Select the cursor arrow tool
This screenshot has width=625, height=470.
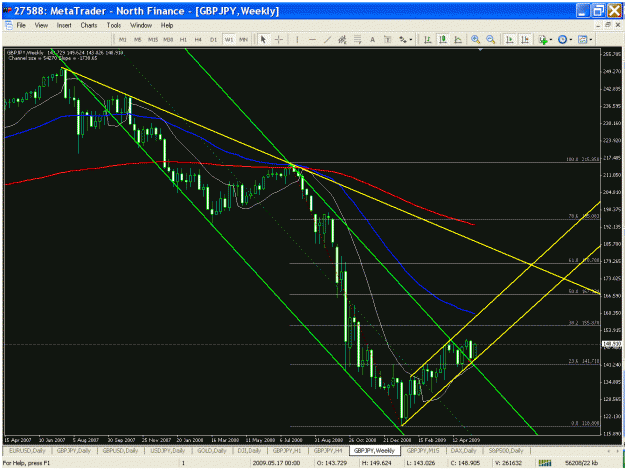(x=263, y=39)
